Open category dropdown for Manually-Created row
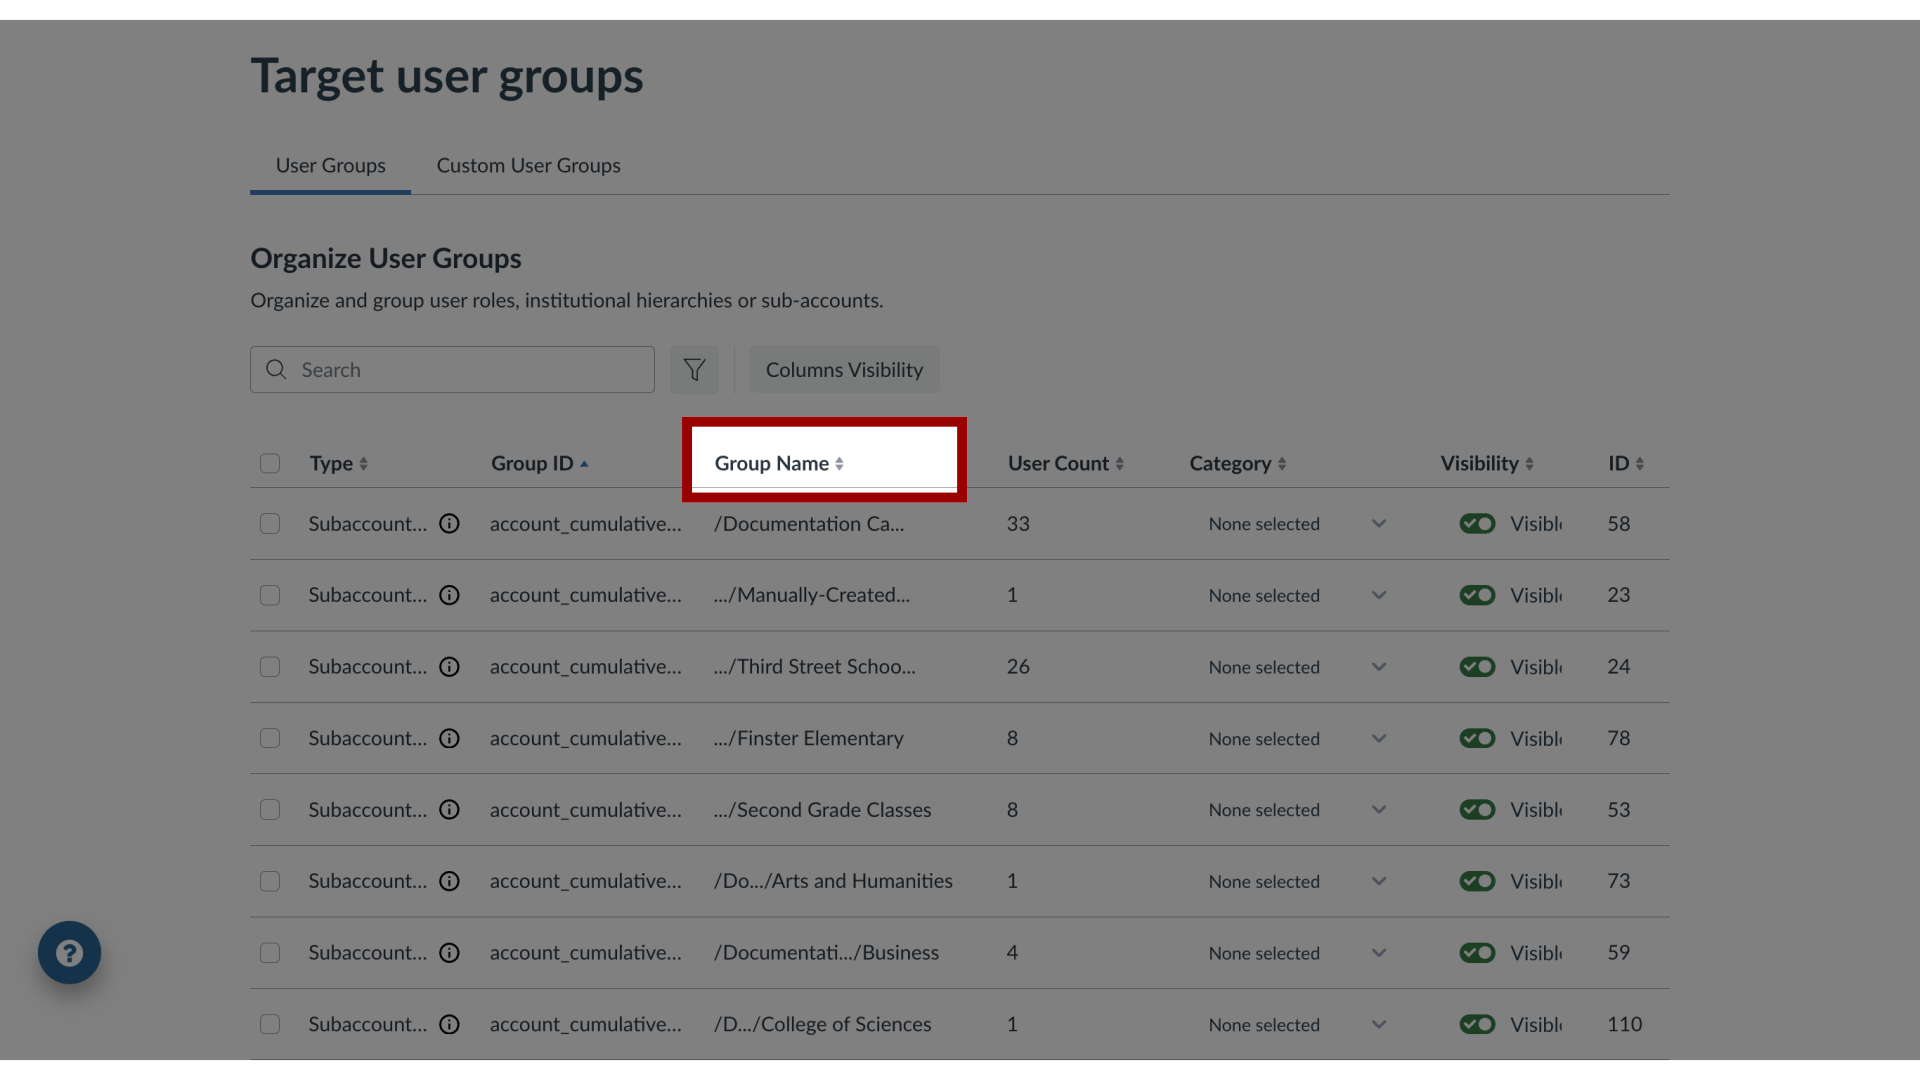1920x1080 pixels. coord(1297,595)
